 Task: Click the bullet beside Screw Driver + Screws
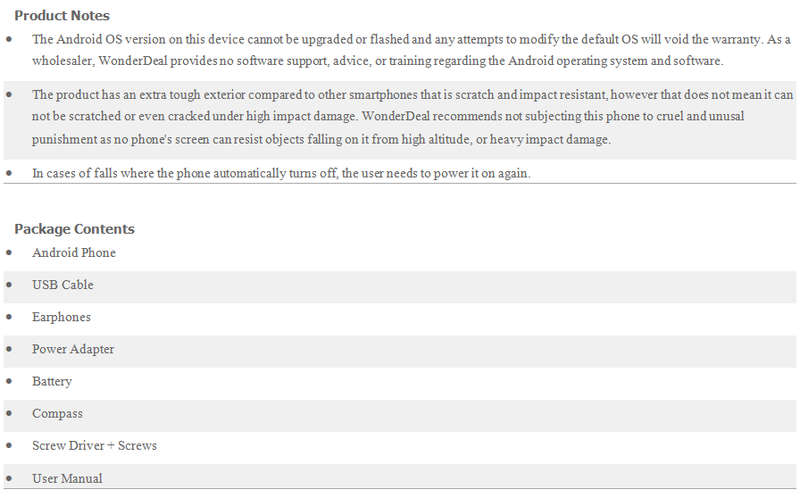(9, 445)
